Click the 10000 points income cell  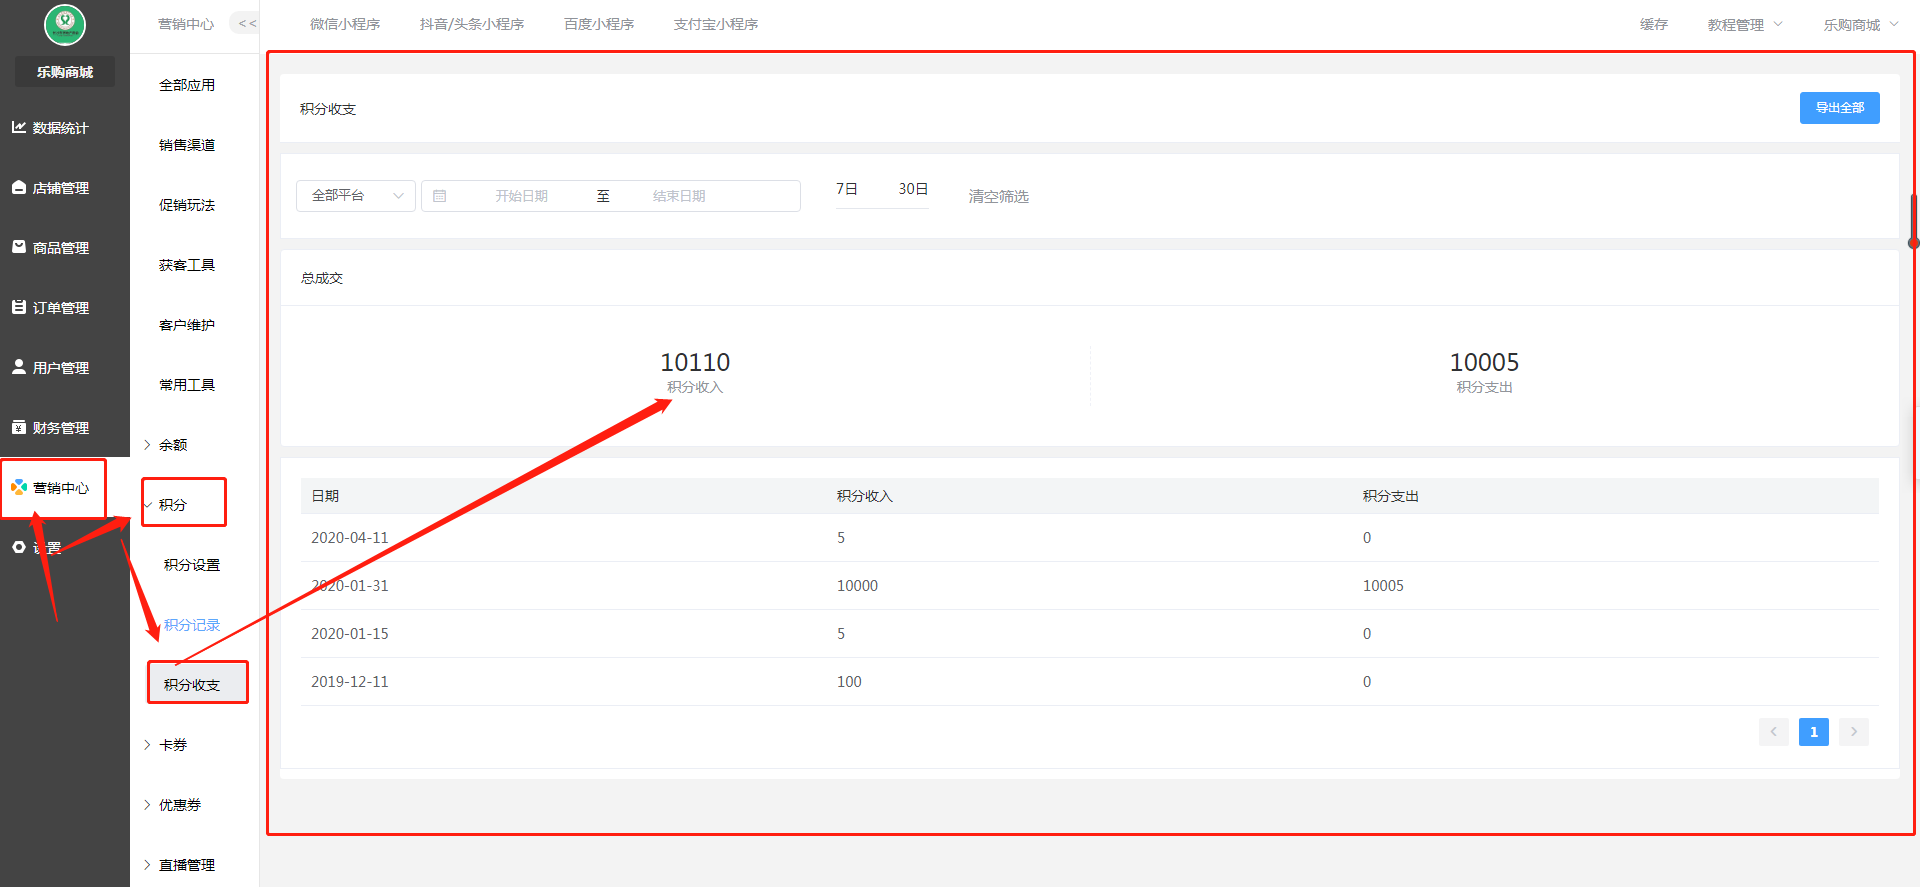[857, 586]
